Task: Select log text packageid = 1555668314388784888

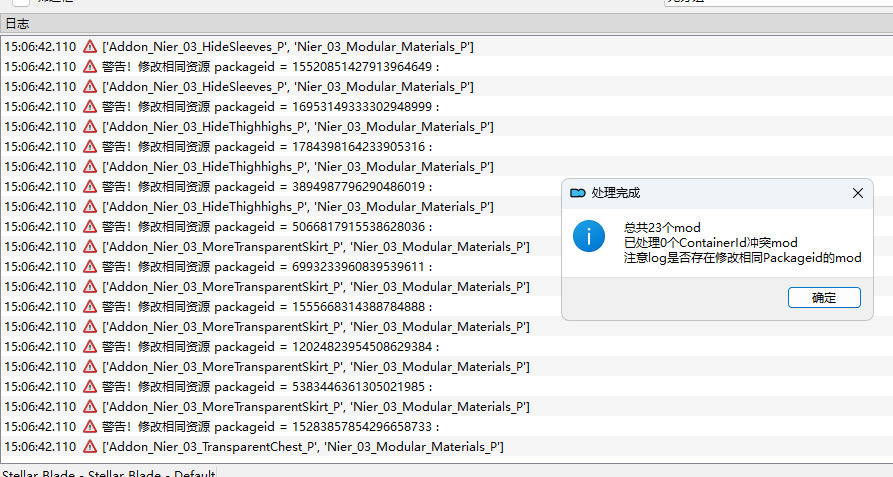Action: click(x=323, y=307)
